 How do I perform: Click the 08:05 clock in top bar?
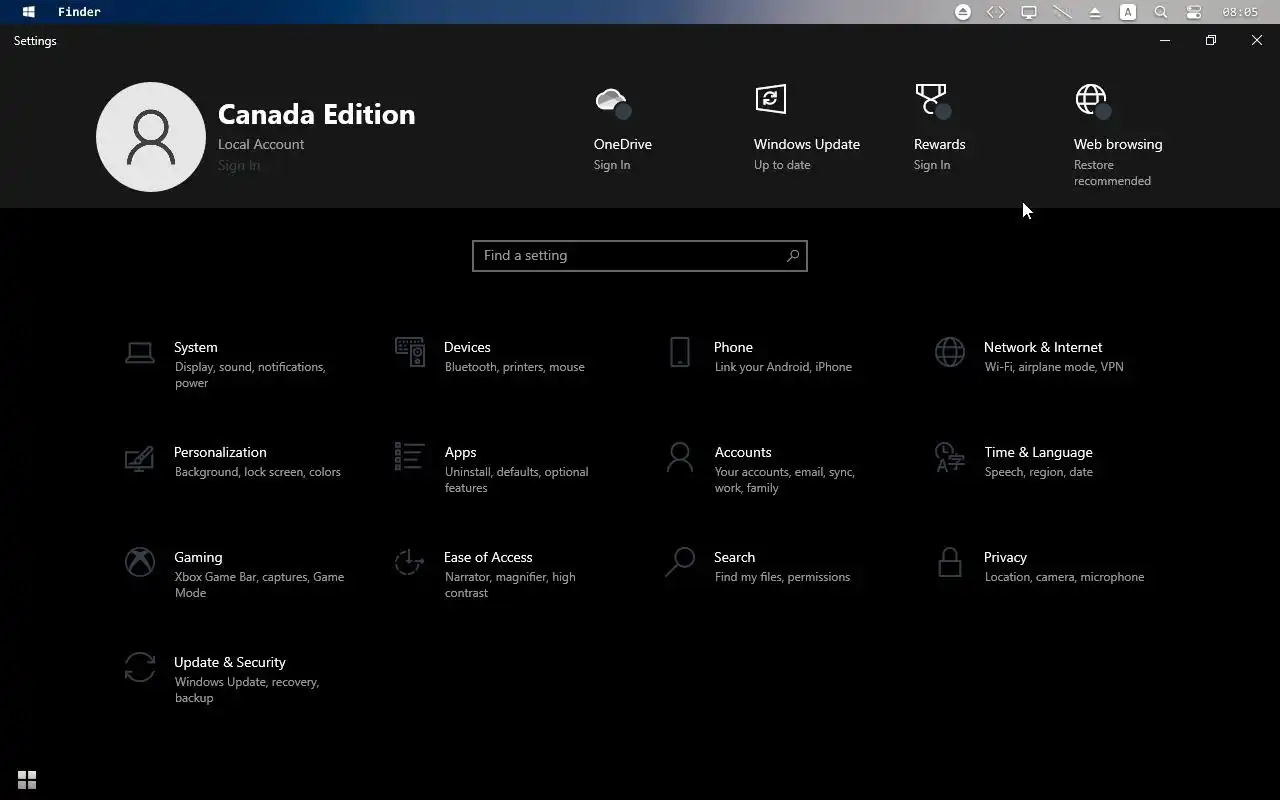(x=1240, y=12)
